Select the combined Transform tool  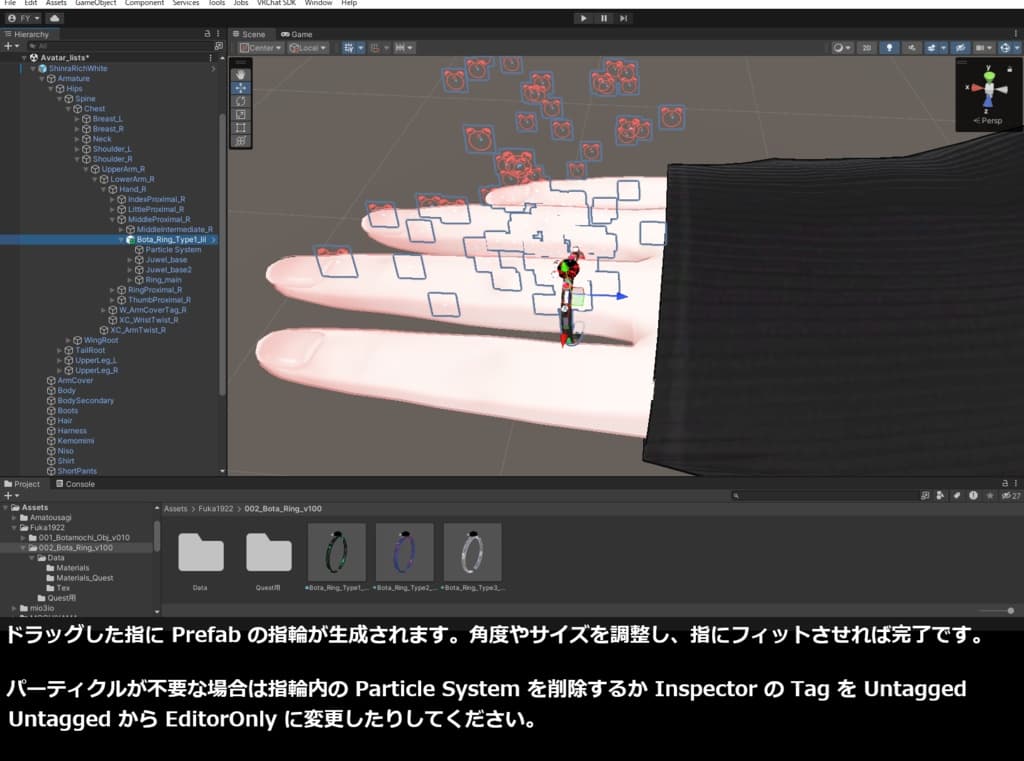(241, 140)
